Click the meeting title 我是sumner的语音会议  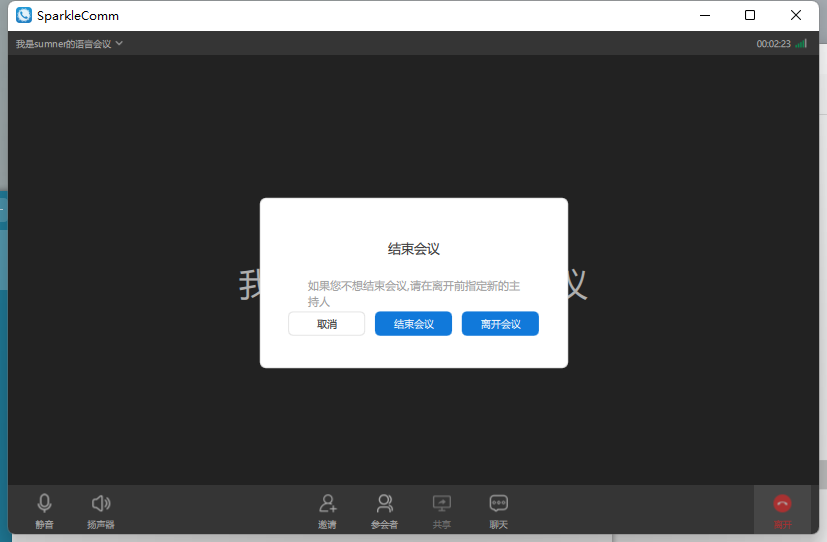[x=63, y=44]
